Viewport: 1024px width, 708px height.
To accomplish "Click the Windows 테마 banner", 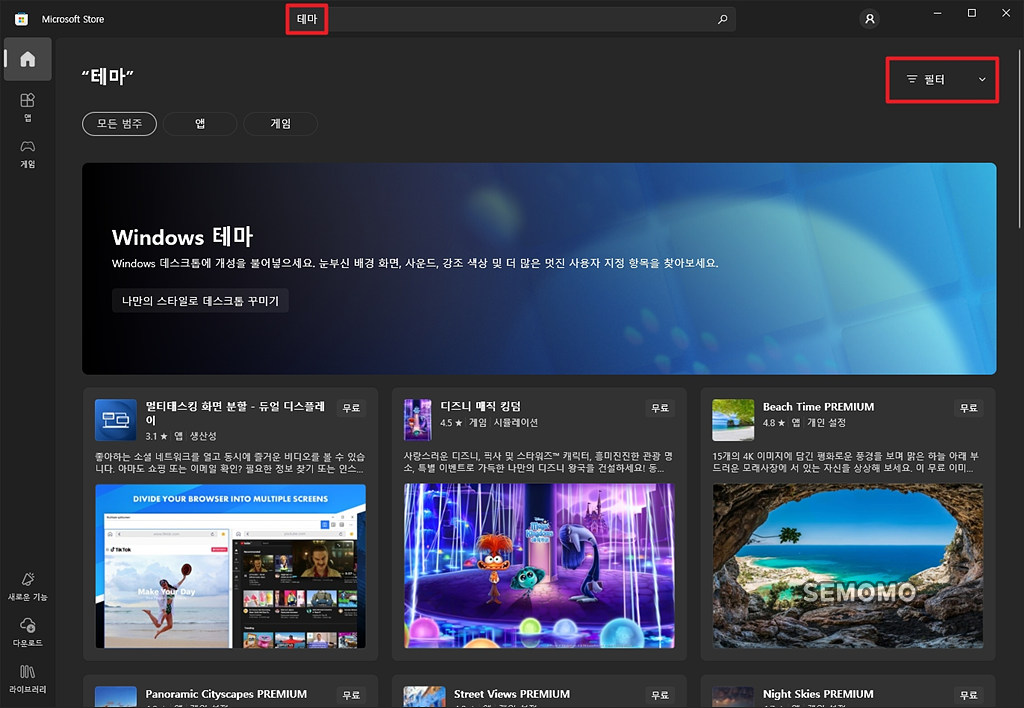I will click(539, 268).
